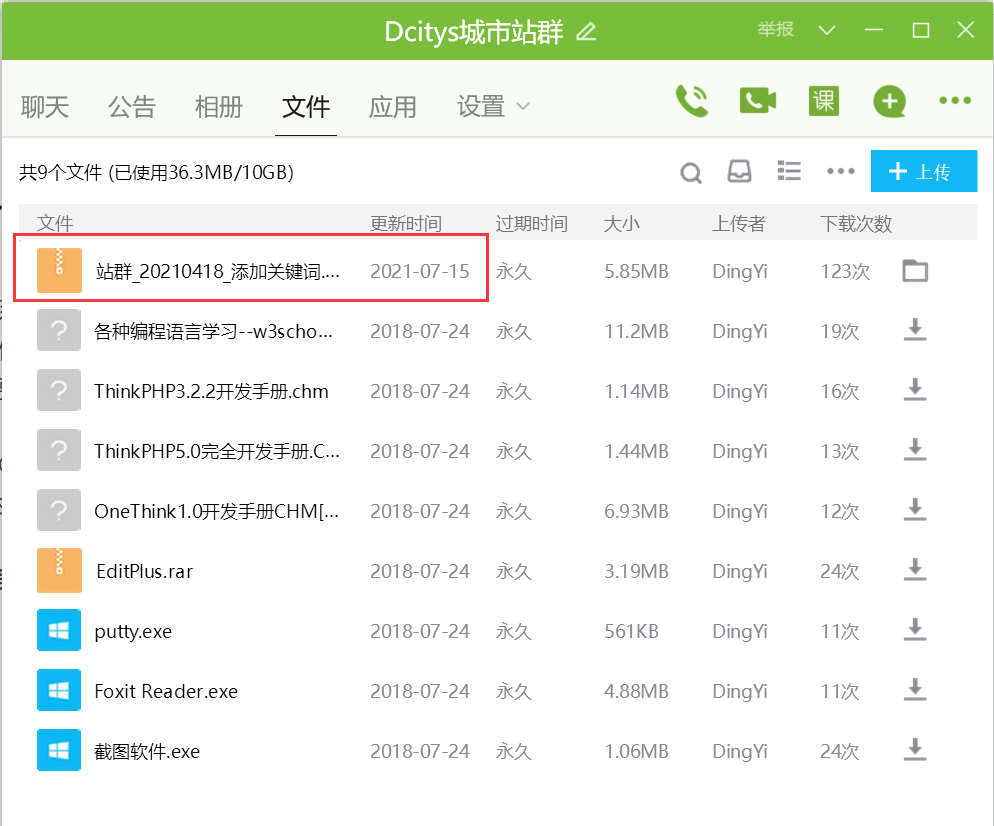Click the blue 上传 upload button

tap(923, 172)
